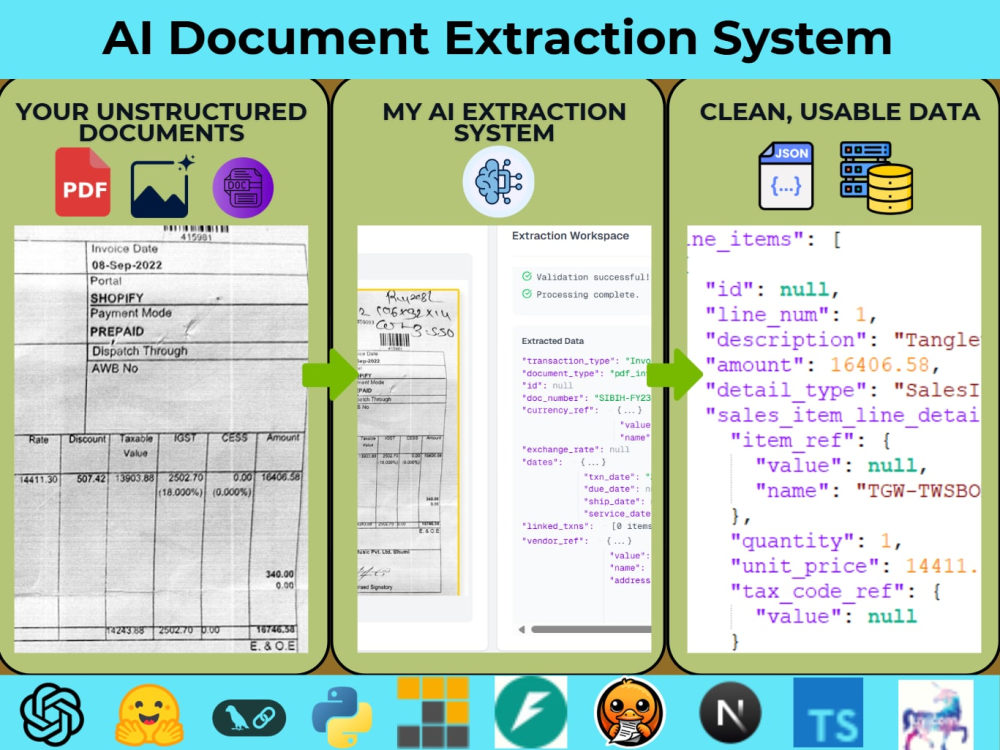Click the invoice thumbnail in Extraction Workspace
Viewport: 1000px width, 750px height.
(409, 441)
